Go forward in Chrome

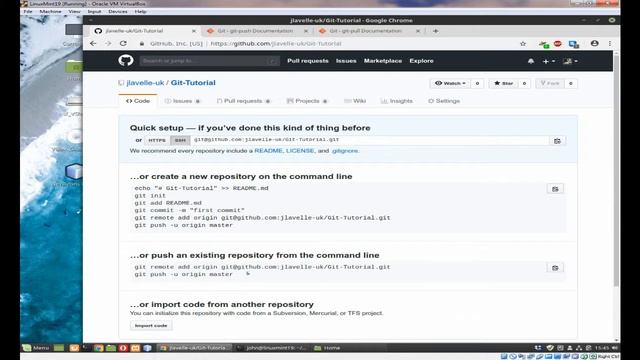pos(108,43)
